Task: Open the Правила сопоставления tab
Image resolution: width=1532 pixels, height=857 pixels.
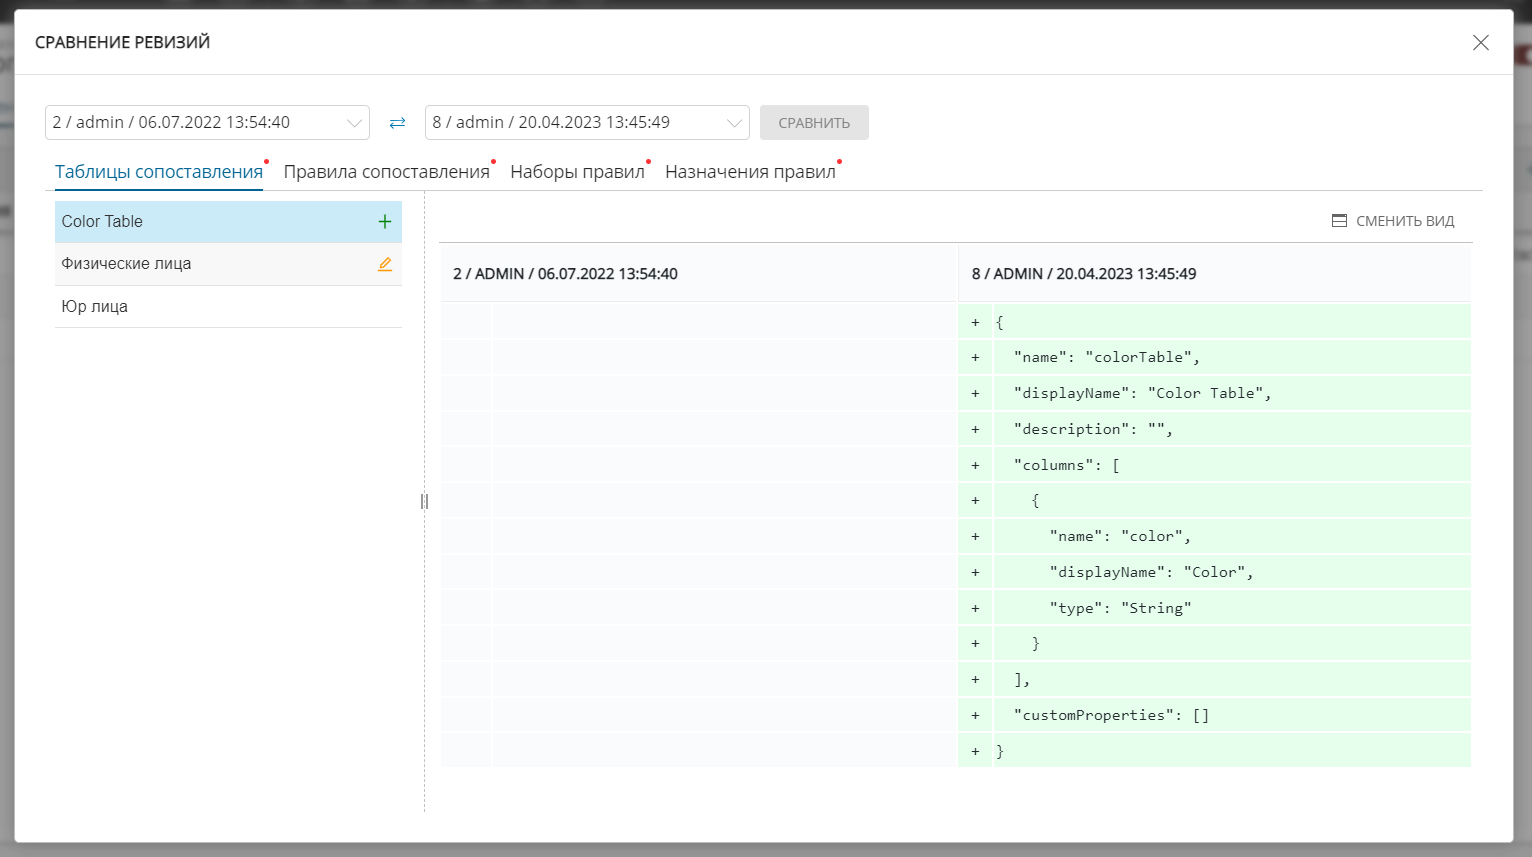Action: point(386,172)
